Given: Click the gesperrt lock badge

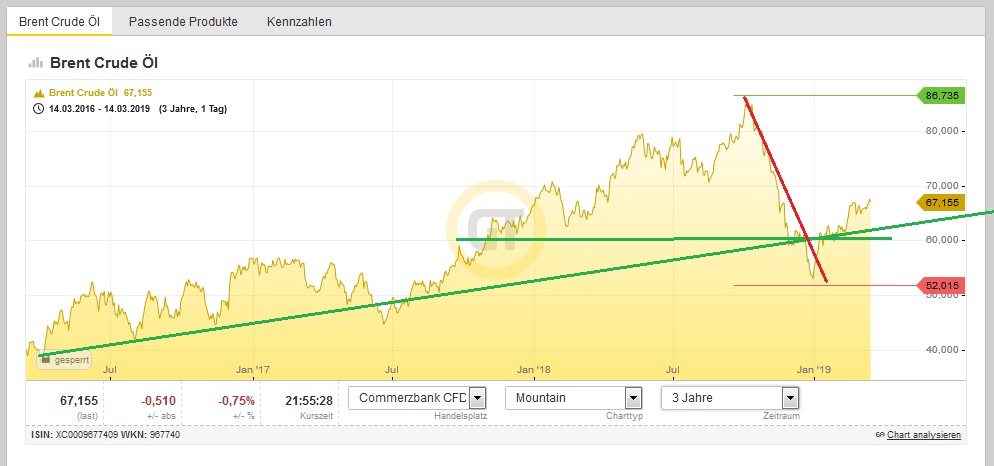Looking at the screenshot, I should pos(63,359).
